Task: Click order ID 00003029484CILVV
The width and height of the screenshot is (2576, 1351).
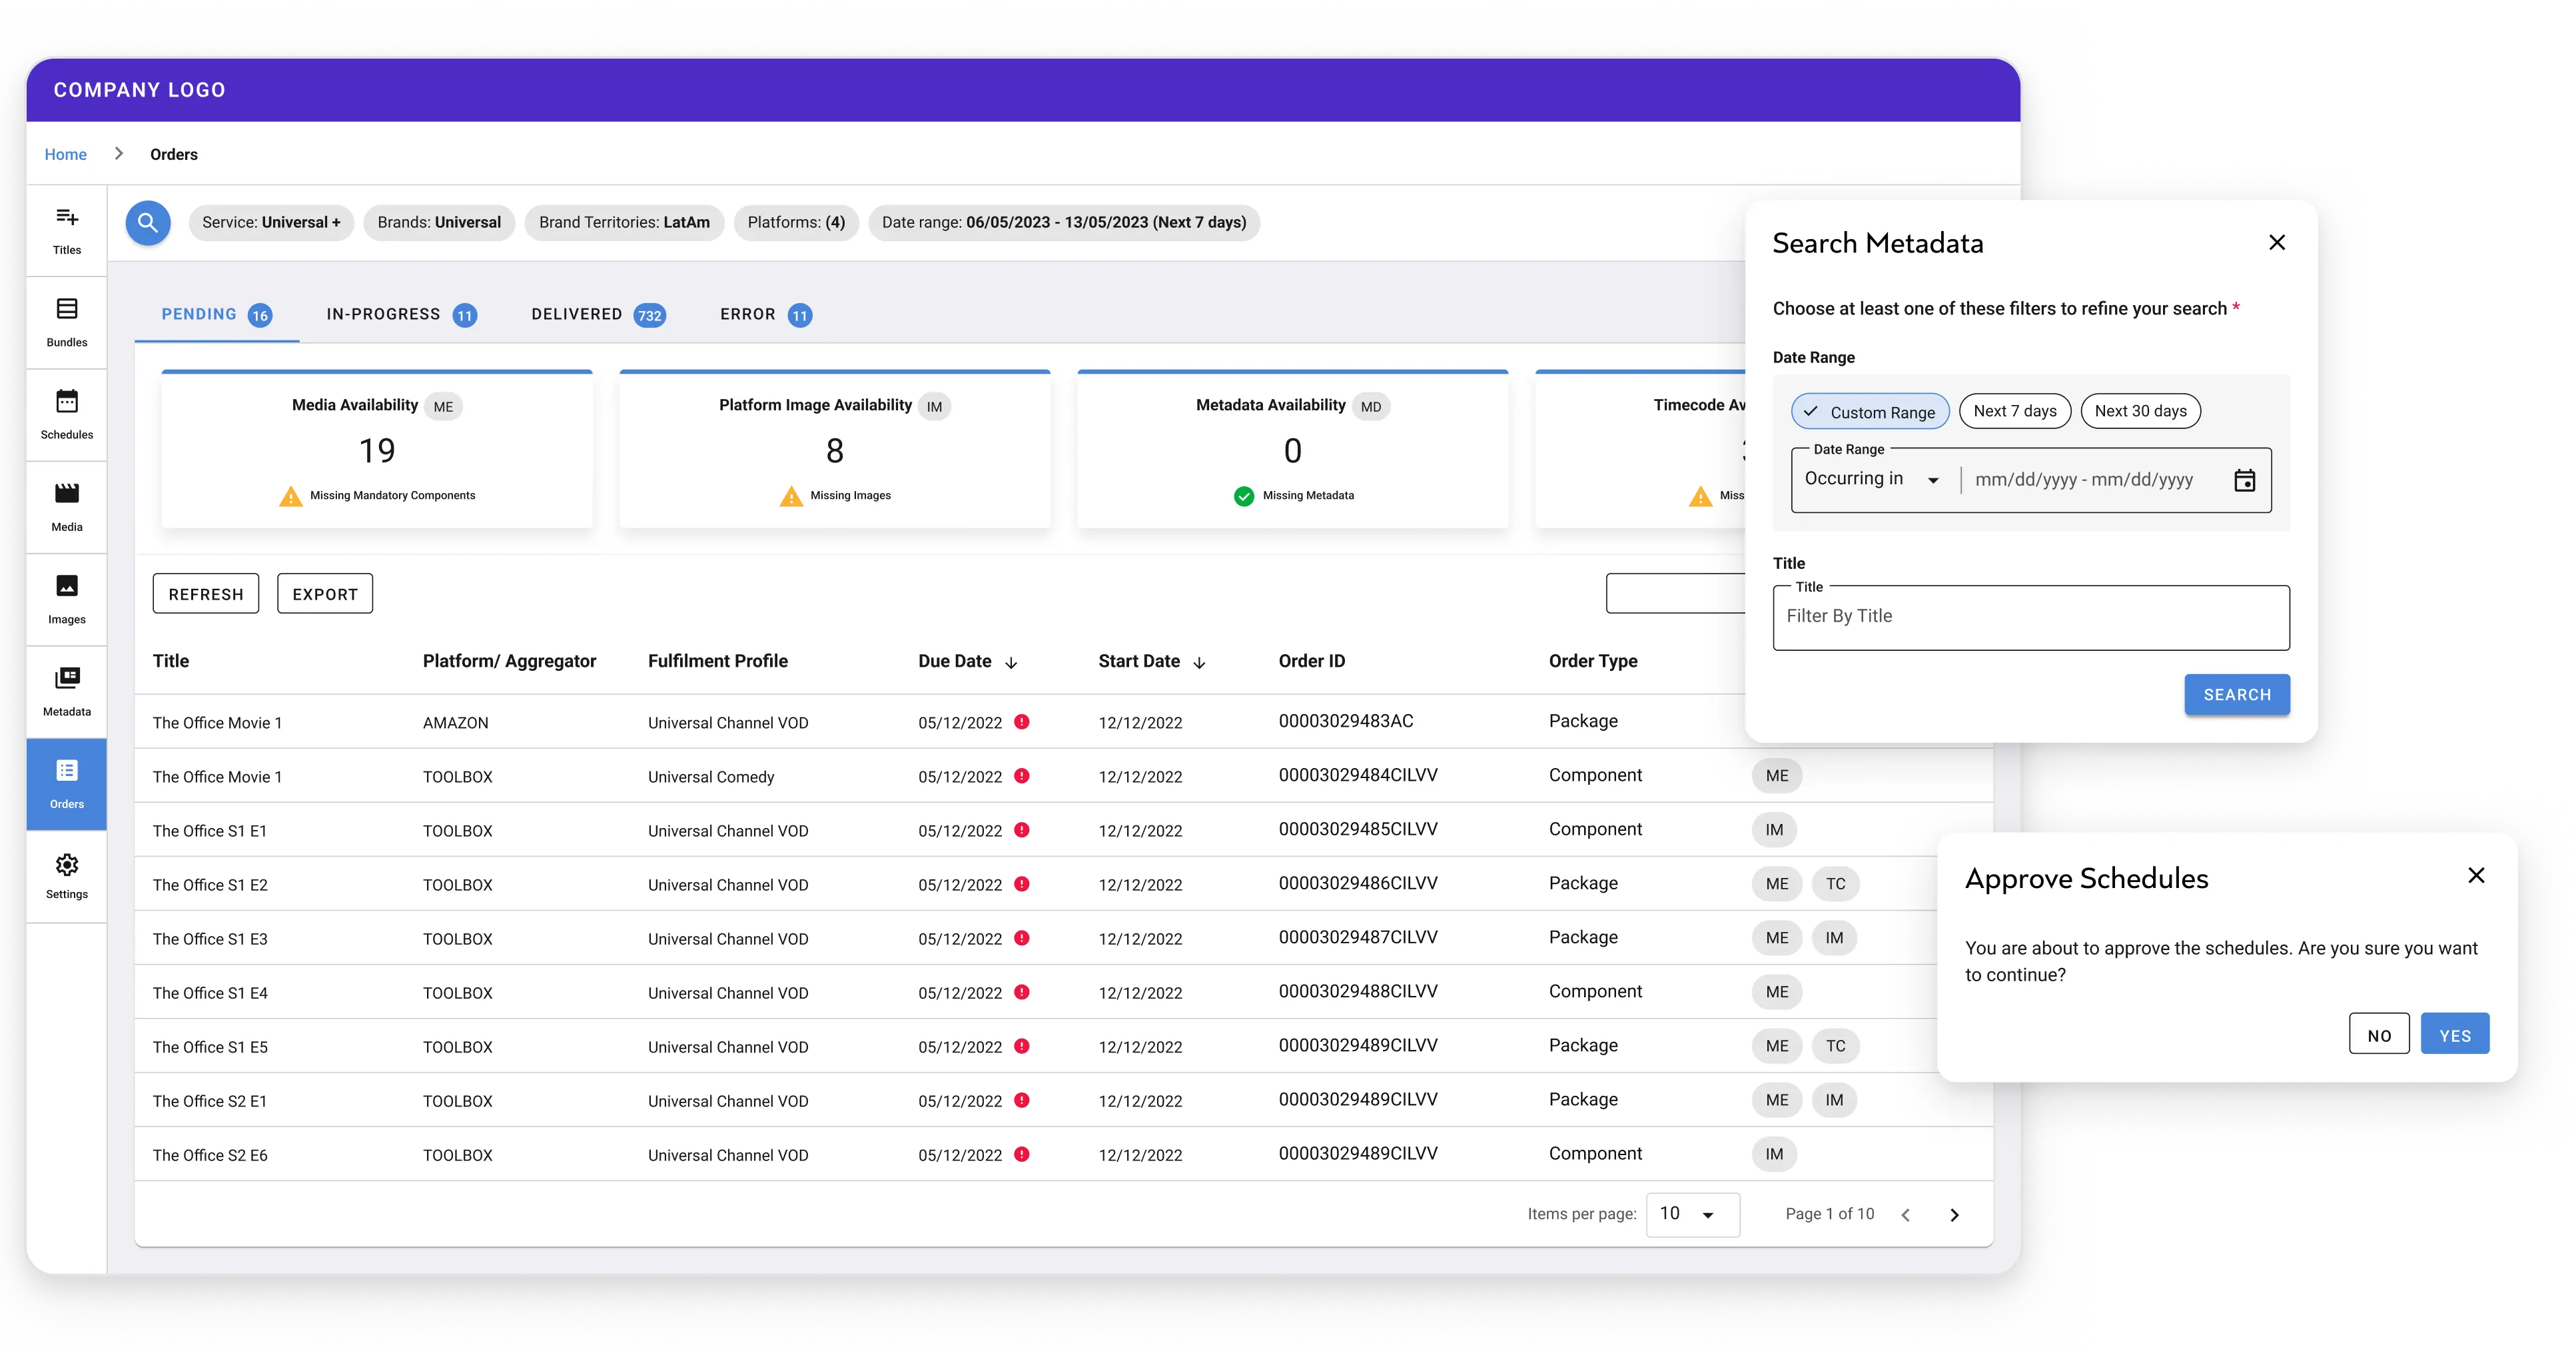Action: click(x=1358, y=775)
